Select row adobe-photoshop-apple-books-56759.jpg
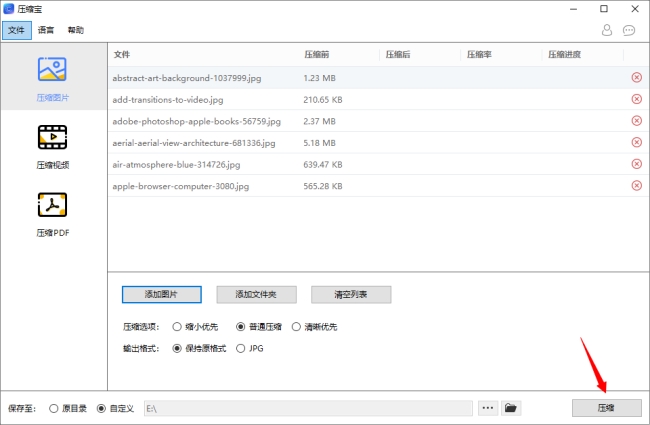This screenshot has height=425, width=650. (378, 121)
